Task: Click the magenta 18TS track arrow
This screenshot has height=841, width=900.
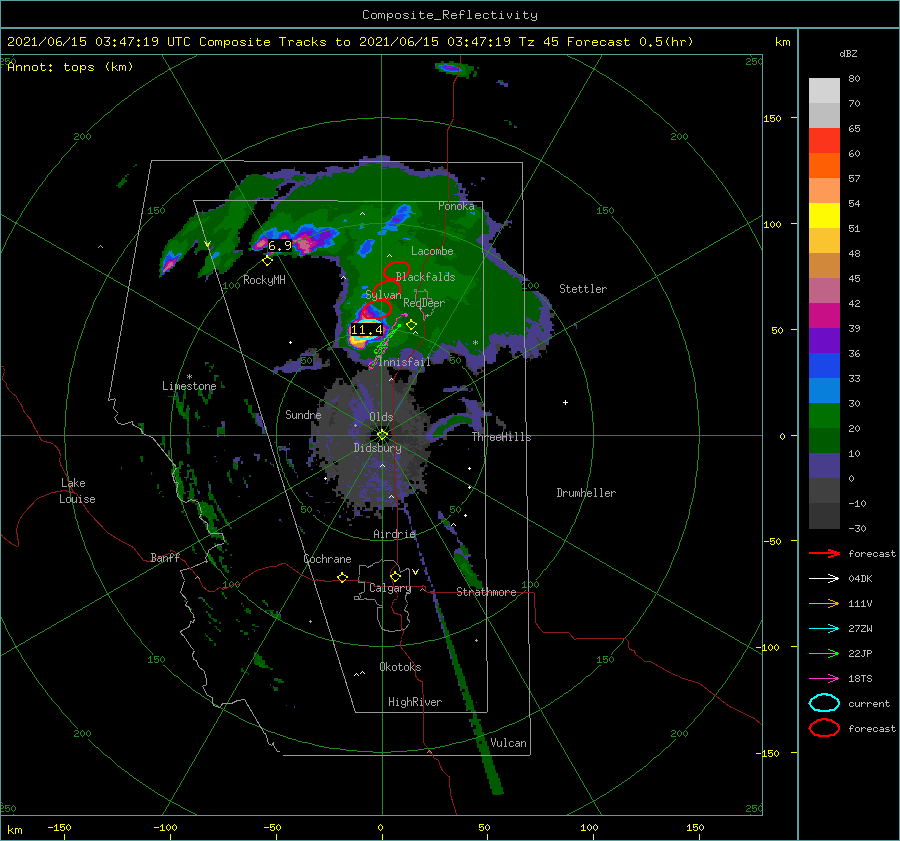Action: point(824,679)
